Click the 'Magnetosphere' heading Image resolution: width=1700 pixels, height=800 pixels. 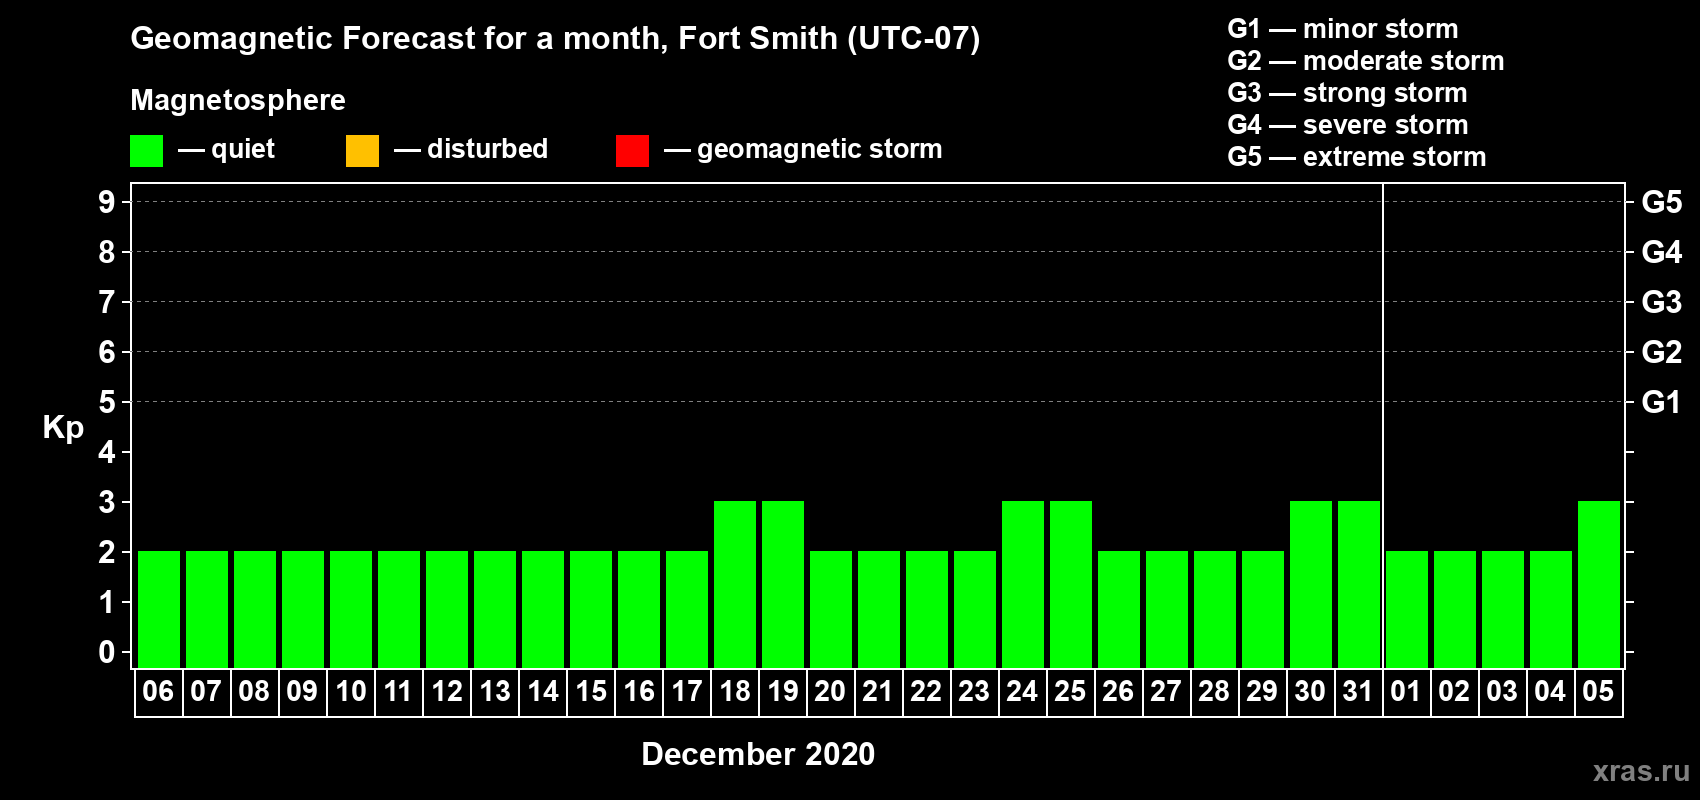[x=238, y=100]
